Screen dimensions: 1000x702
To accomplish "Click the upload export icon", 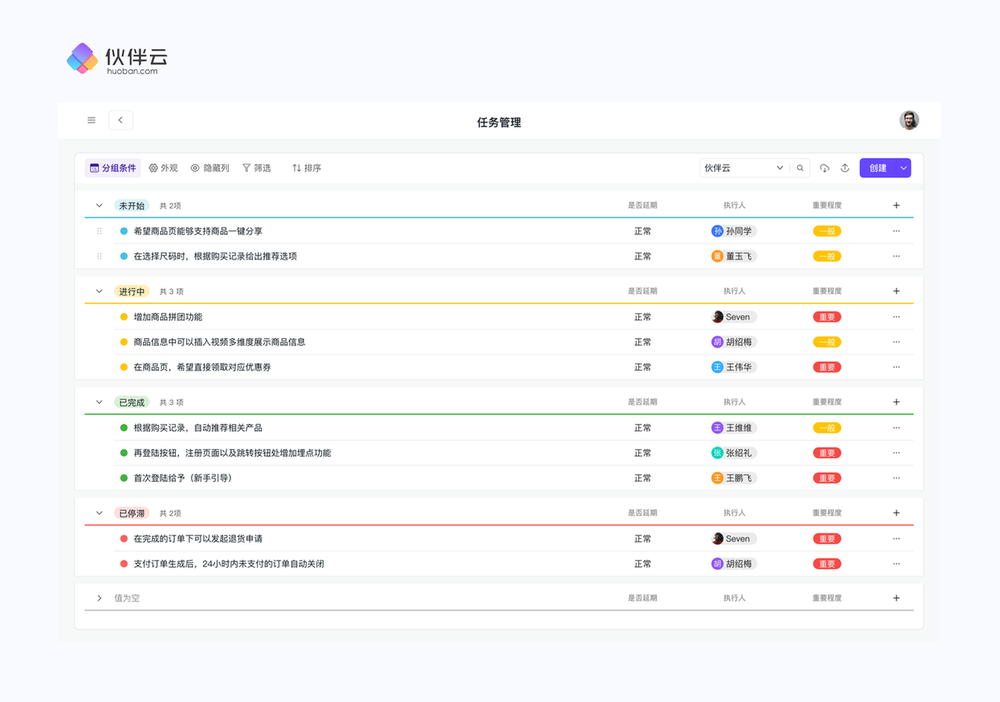I will 845,168.
